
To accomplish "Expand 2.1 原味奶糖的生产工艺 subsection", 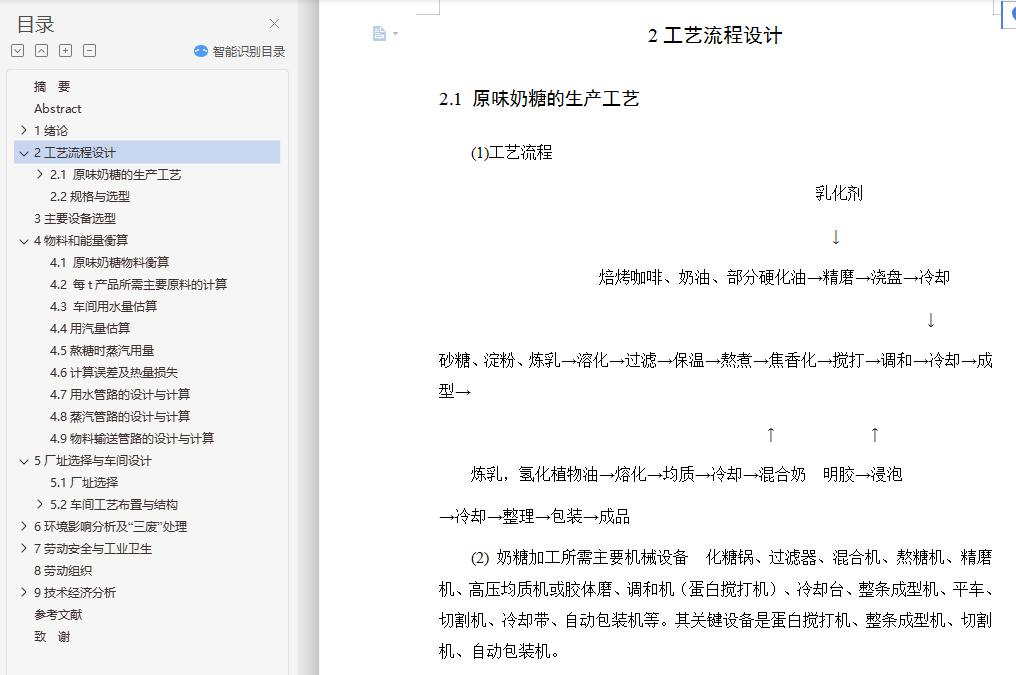I will point(40,174).
